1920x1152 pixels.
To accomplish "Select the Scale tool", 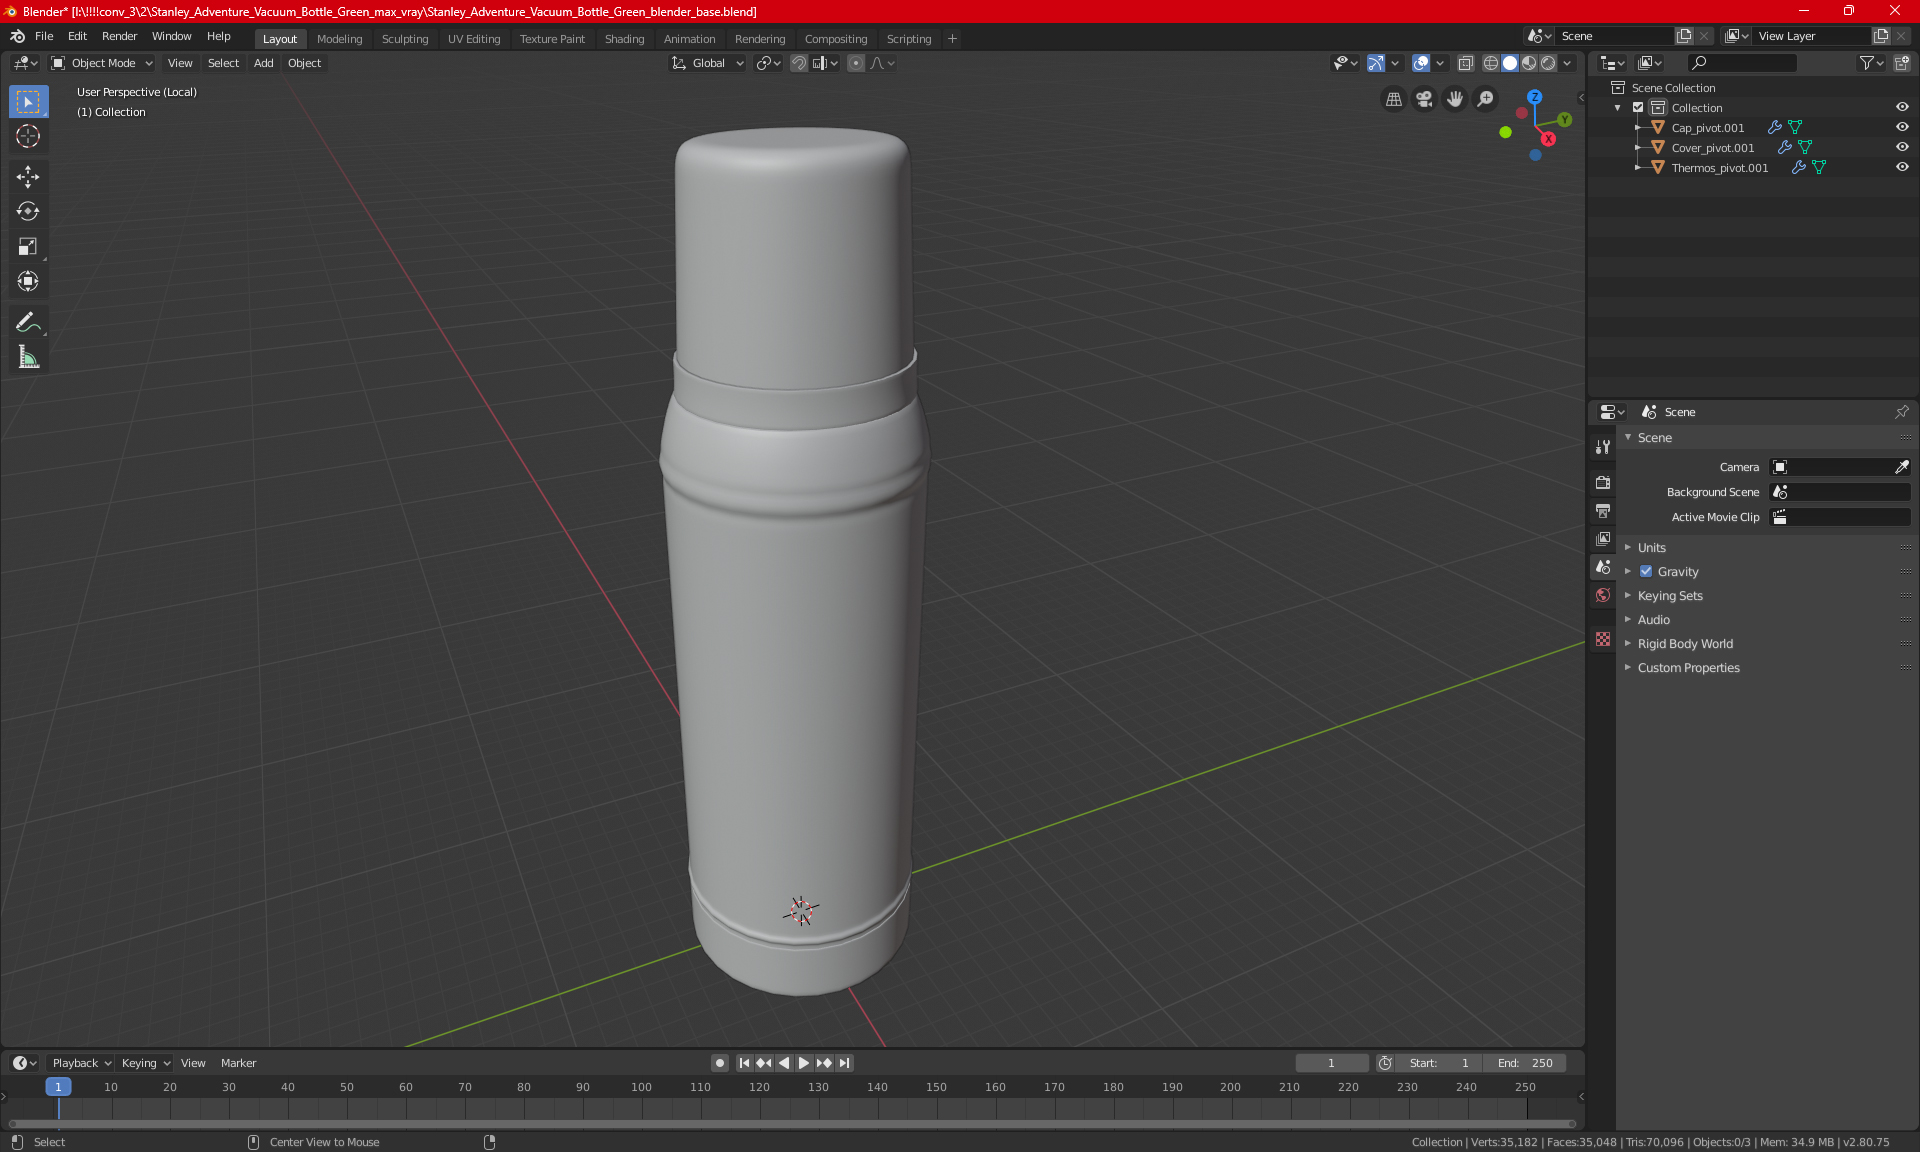I will pos(28,247).
